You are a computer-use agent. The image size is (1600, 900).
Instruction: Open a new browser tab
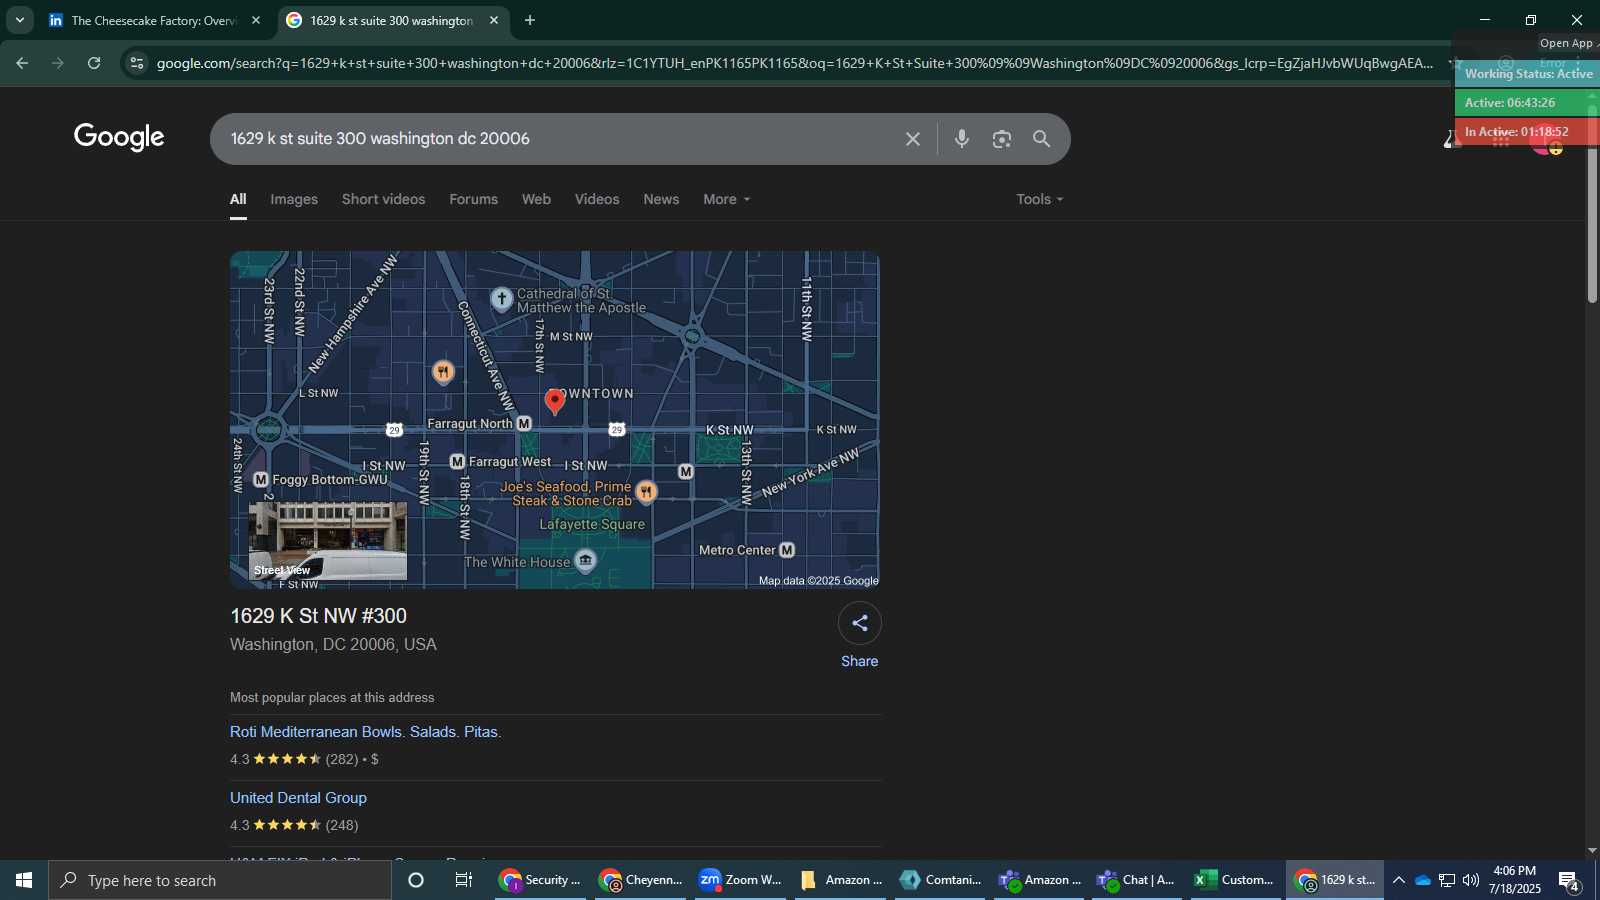pos(530,20)
